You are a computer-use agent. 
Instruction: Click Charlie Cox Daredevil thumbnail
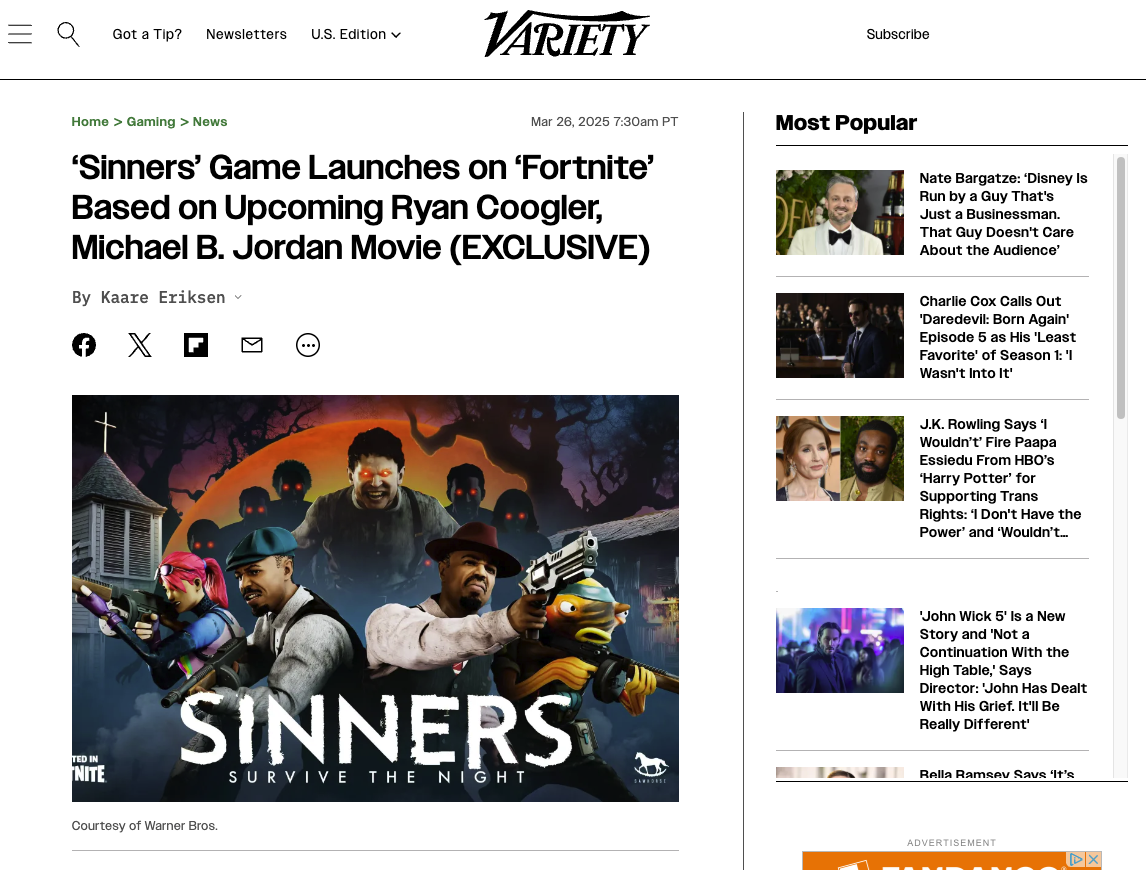pyautogui.click(x=840, y=336)
